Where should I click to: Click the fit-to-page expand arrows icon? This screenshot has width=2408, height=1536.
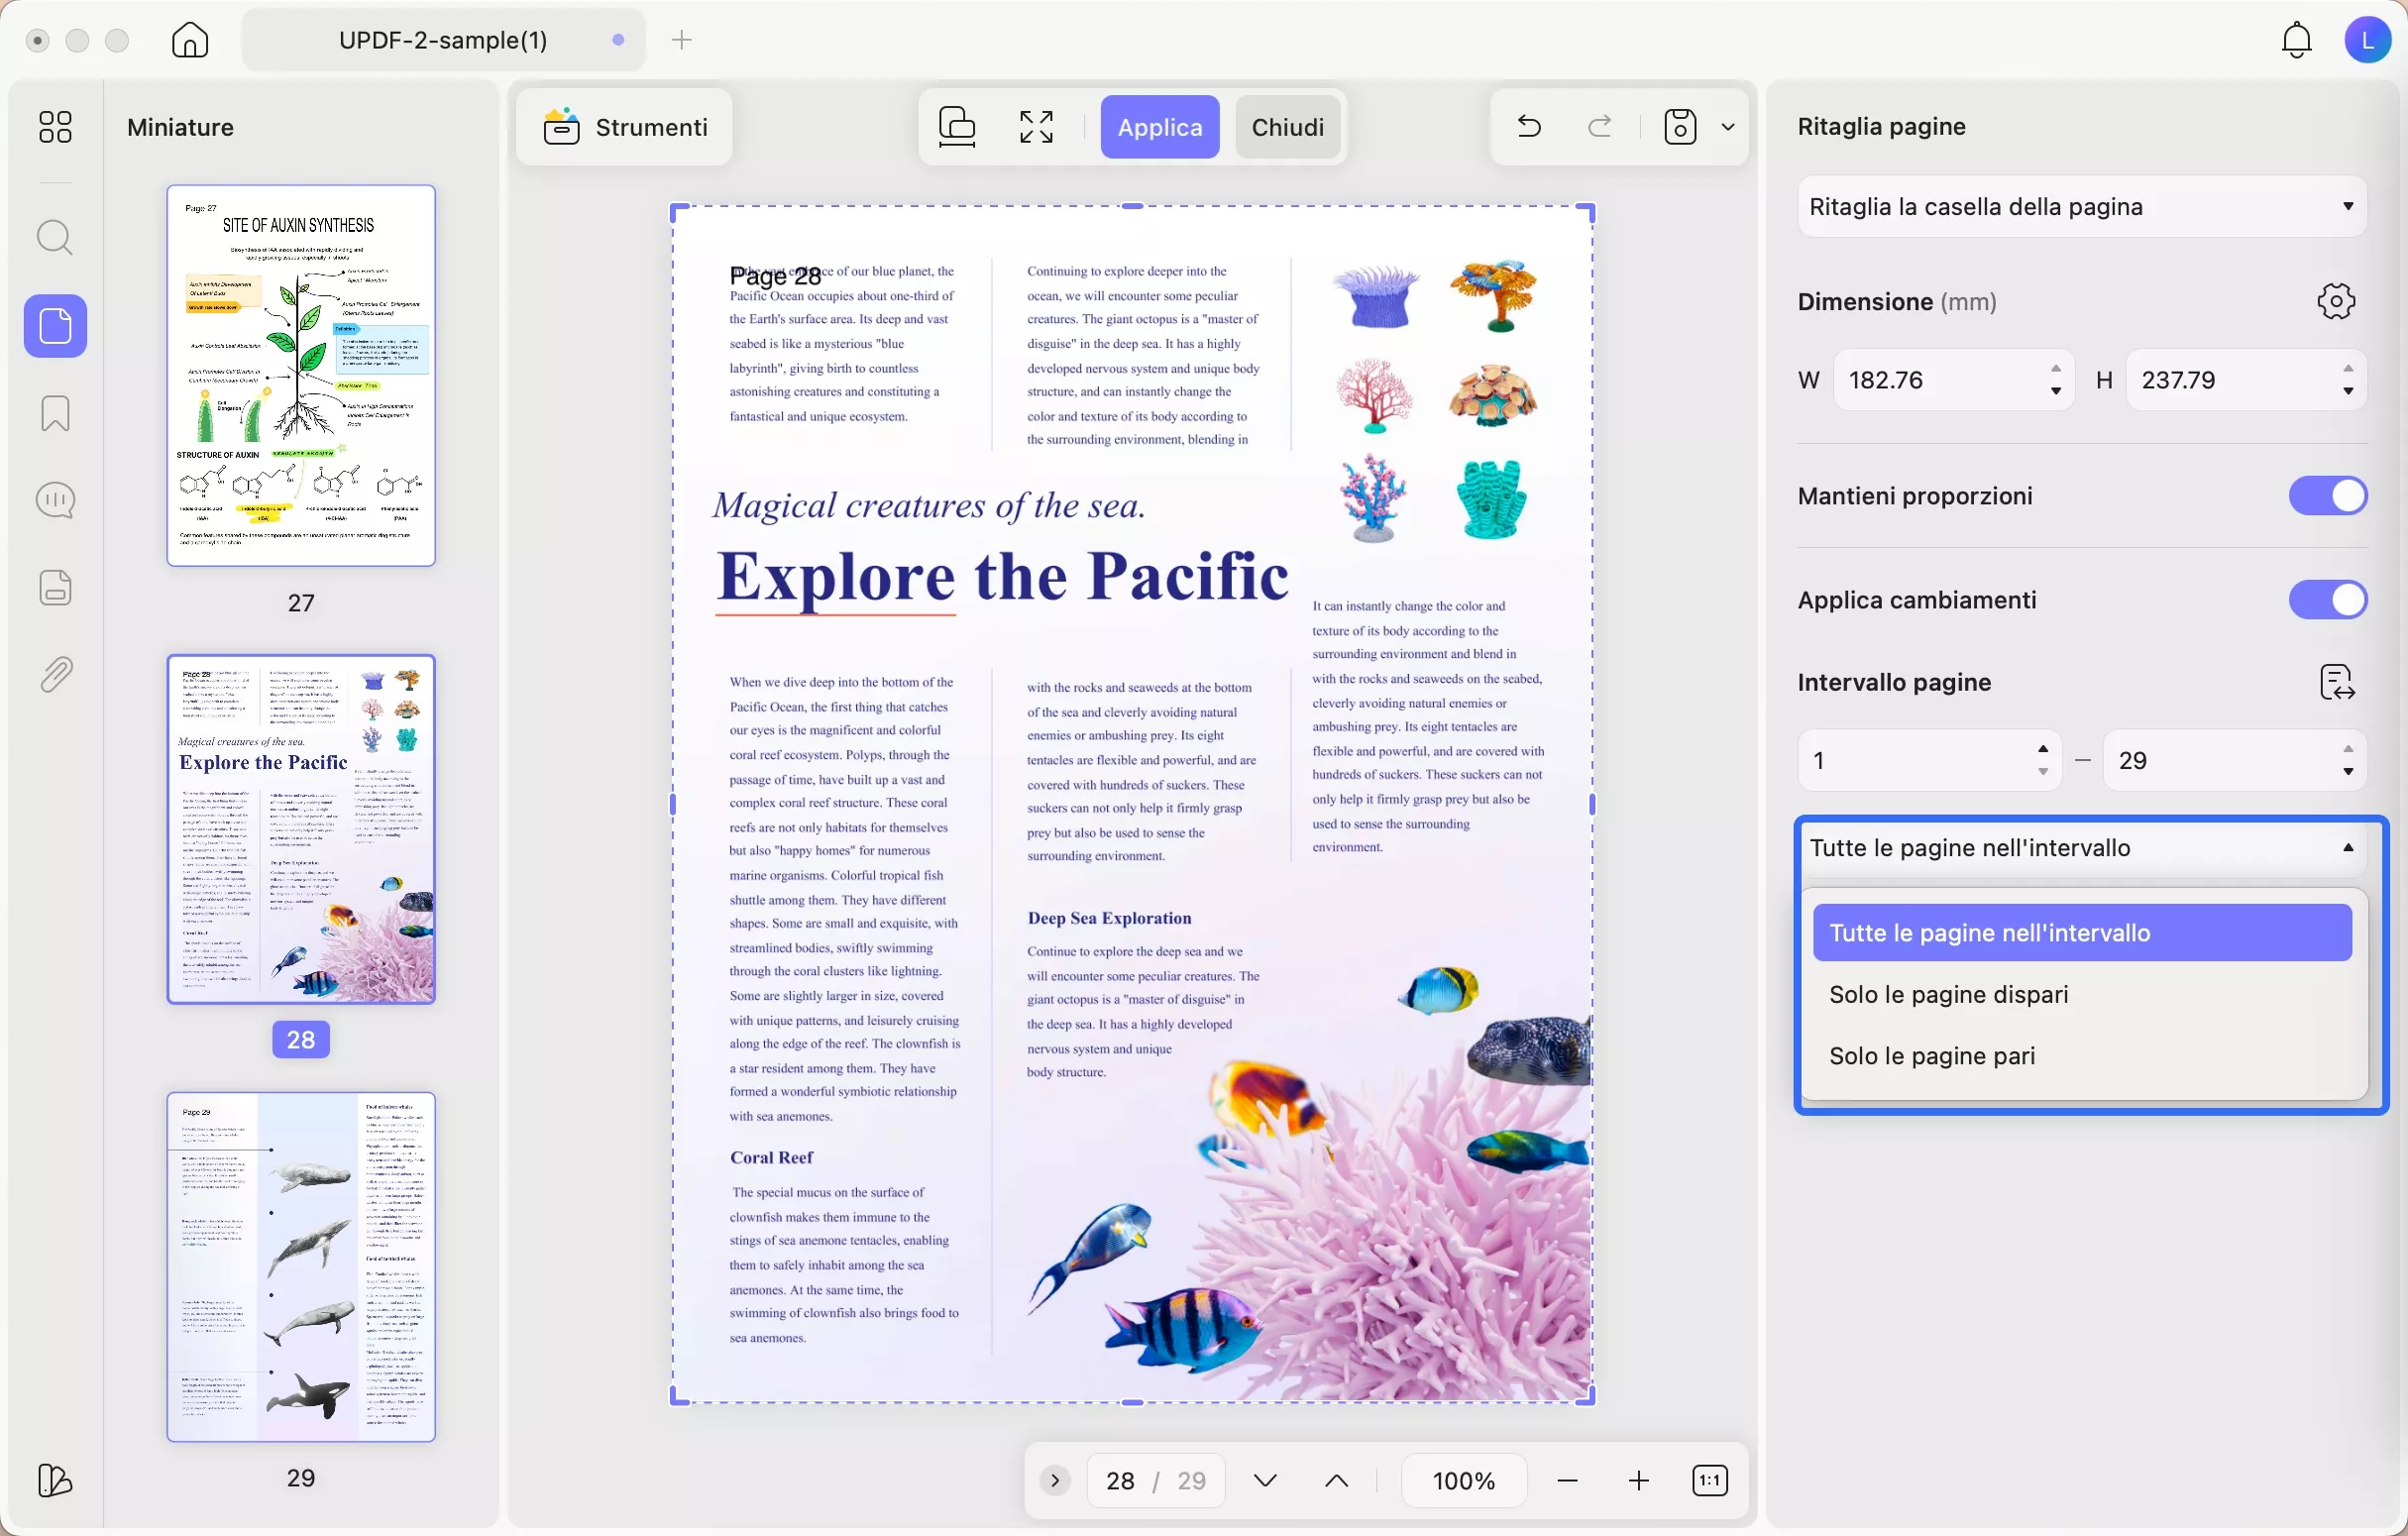(x=1036, y=127)
